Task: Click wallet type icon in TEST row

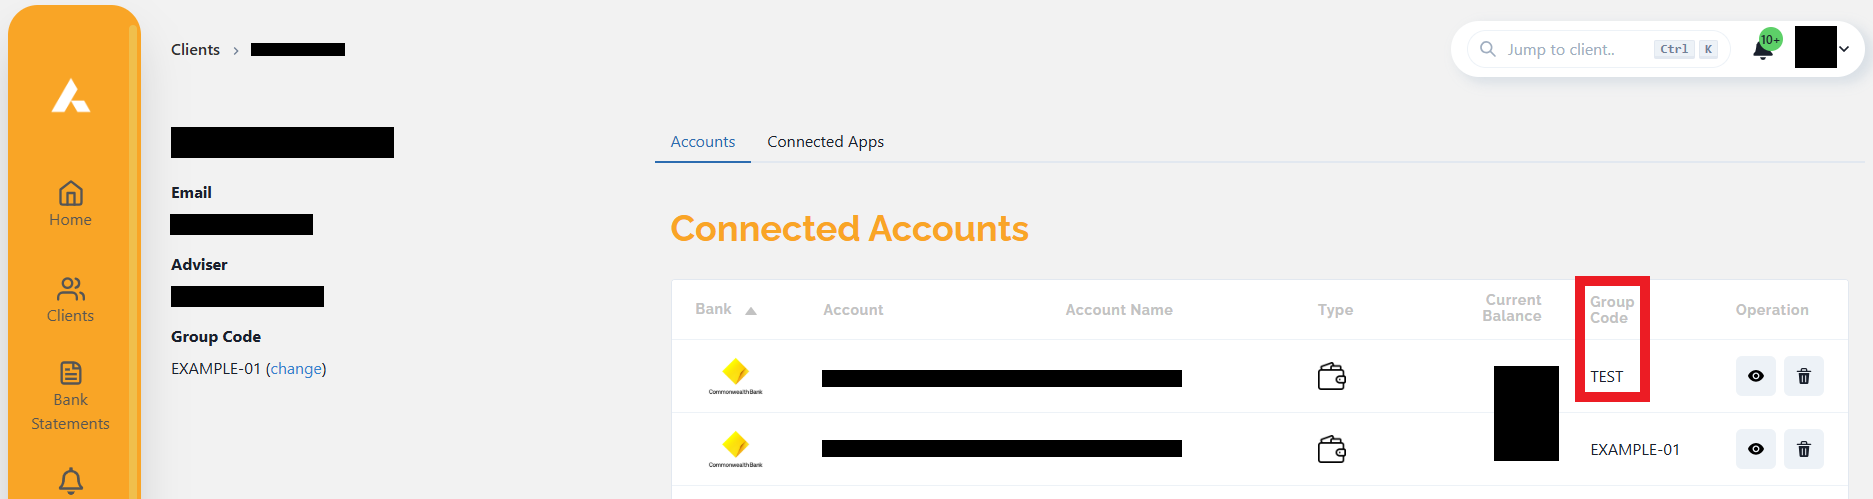Action: tap(1331, 377)
